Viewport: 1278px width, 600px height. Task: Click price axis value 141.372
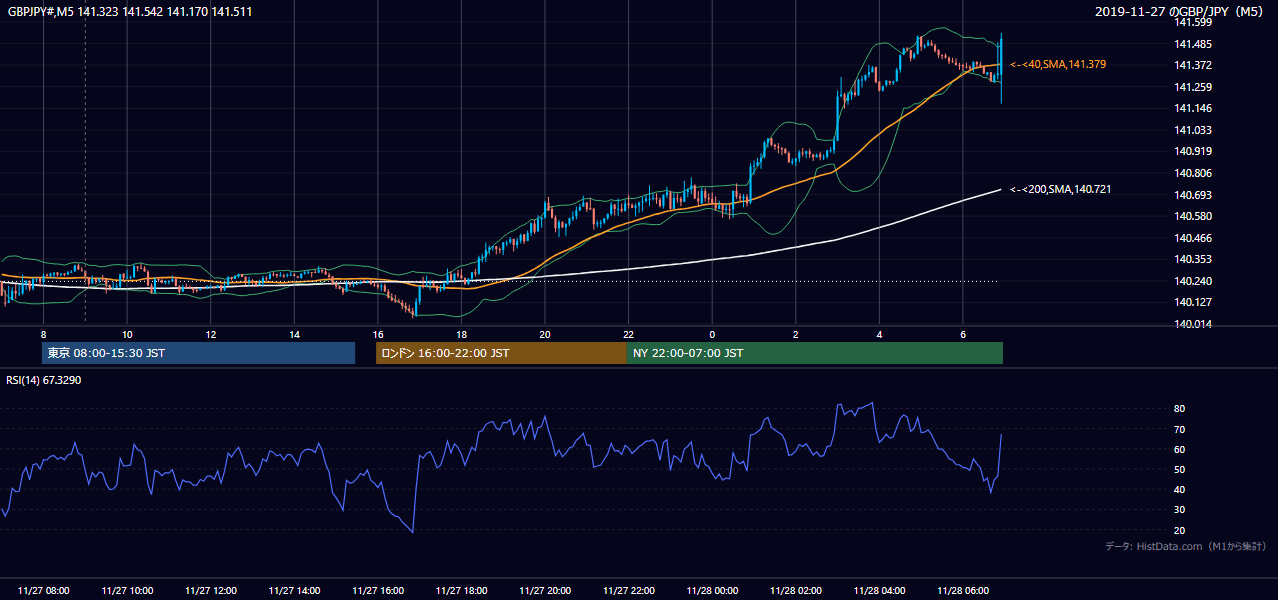pyautogui.click(x=1192, y=65)
